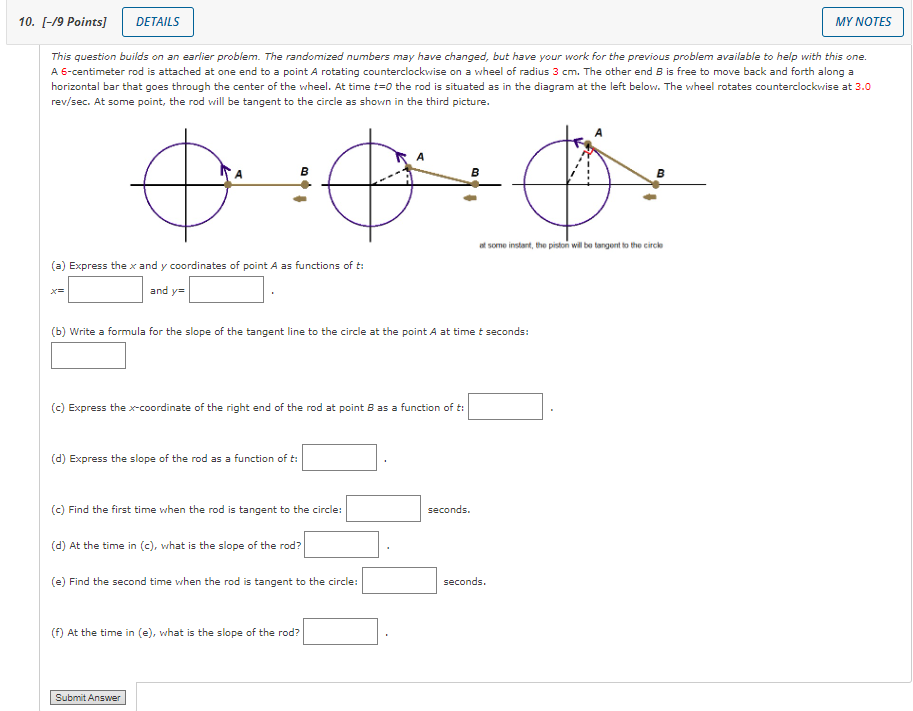
Task: Click the x= answer input in part (a)
Action: click(x=104, y=289)
